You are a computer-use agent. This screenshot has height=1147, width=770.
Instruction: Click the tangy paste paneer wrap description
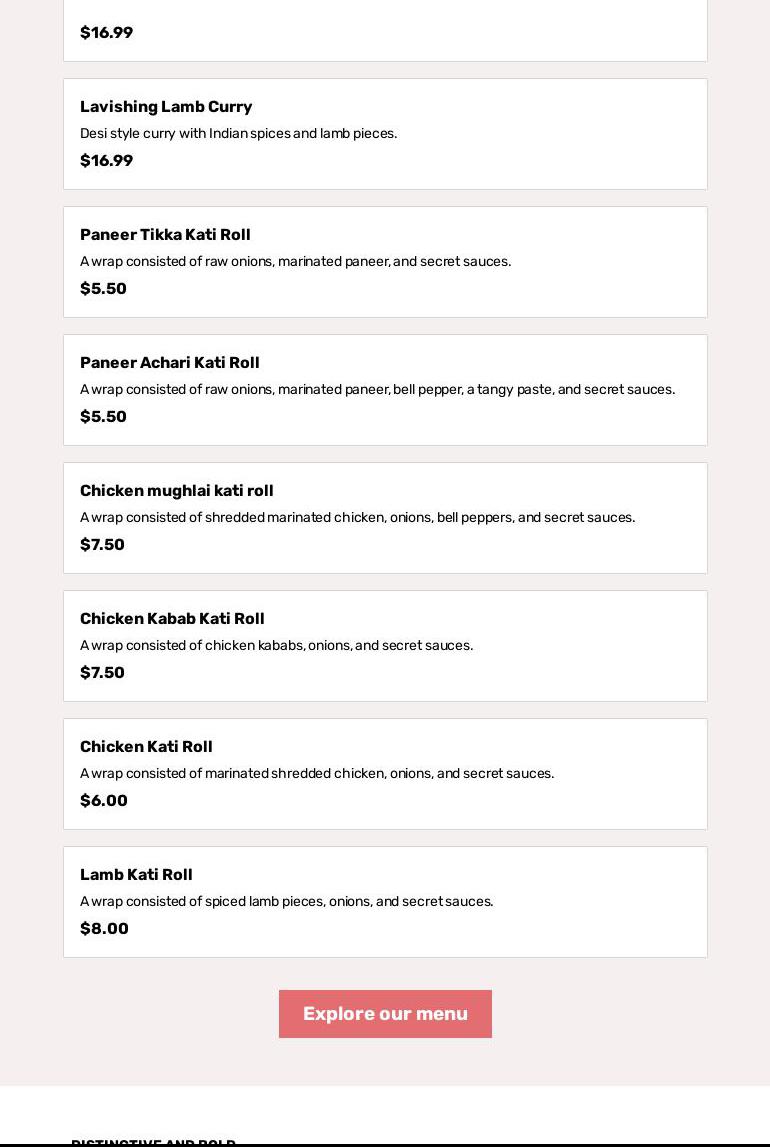377,390
